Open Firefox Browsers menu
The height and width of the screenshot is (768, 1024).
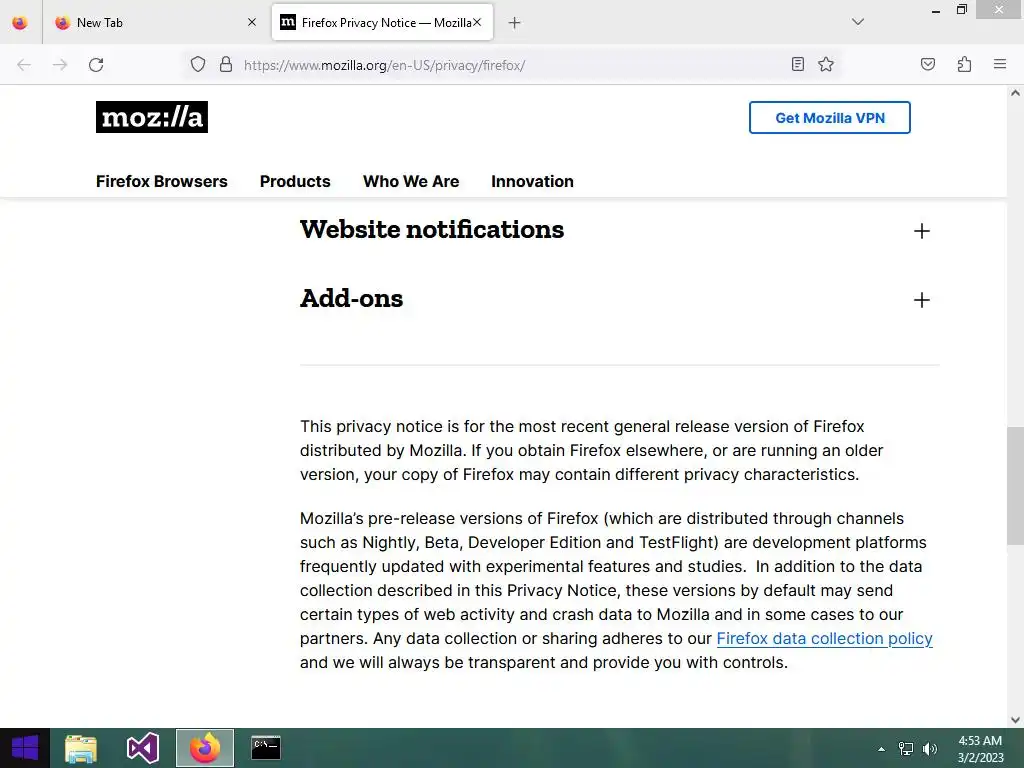(162, 182)
